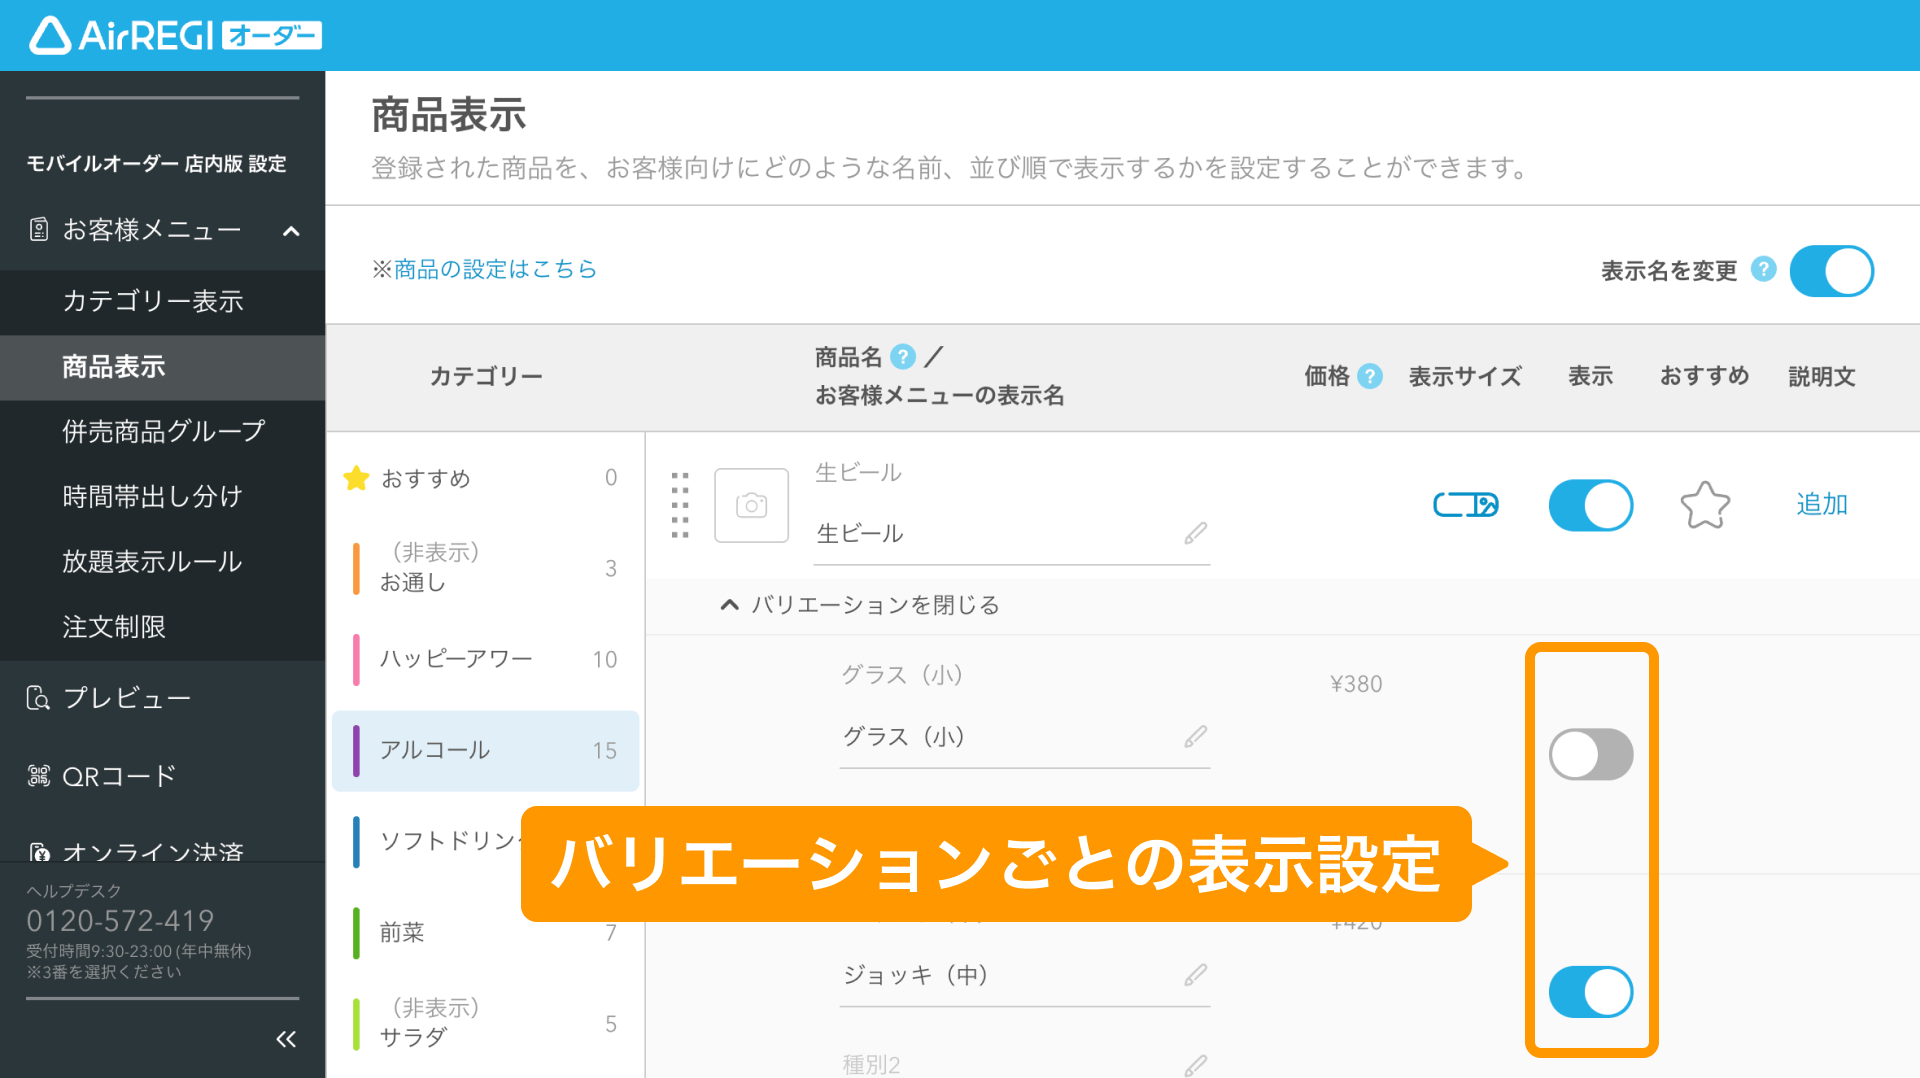The height and width of the screenshot is (1078, 1920).
Task: Click help icon next to 商品名
Action: 902,357
